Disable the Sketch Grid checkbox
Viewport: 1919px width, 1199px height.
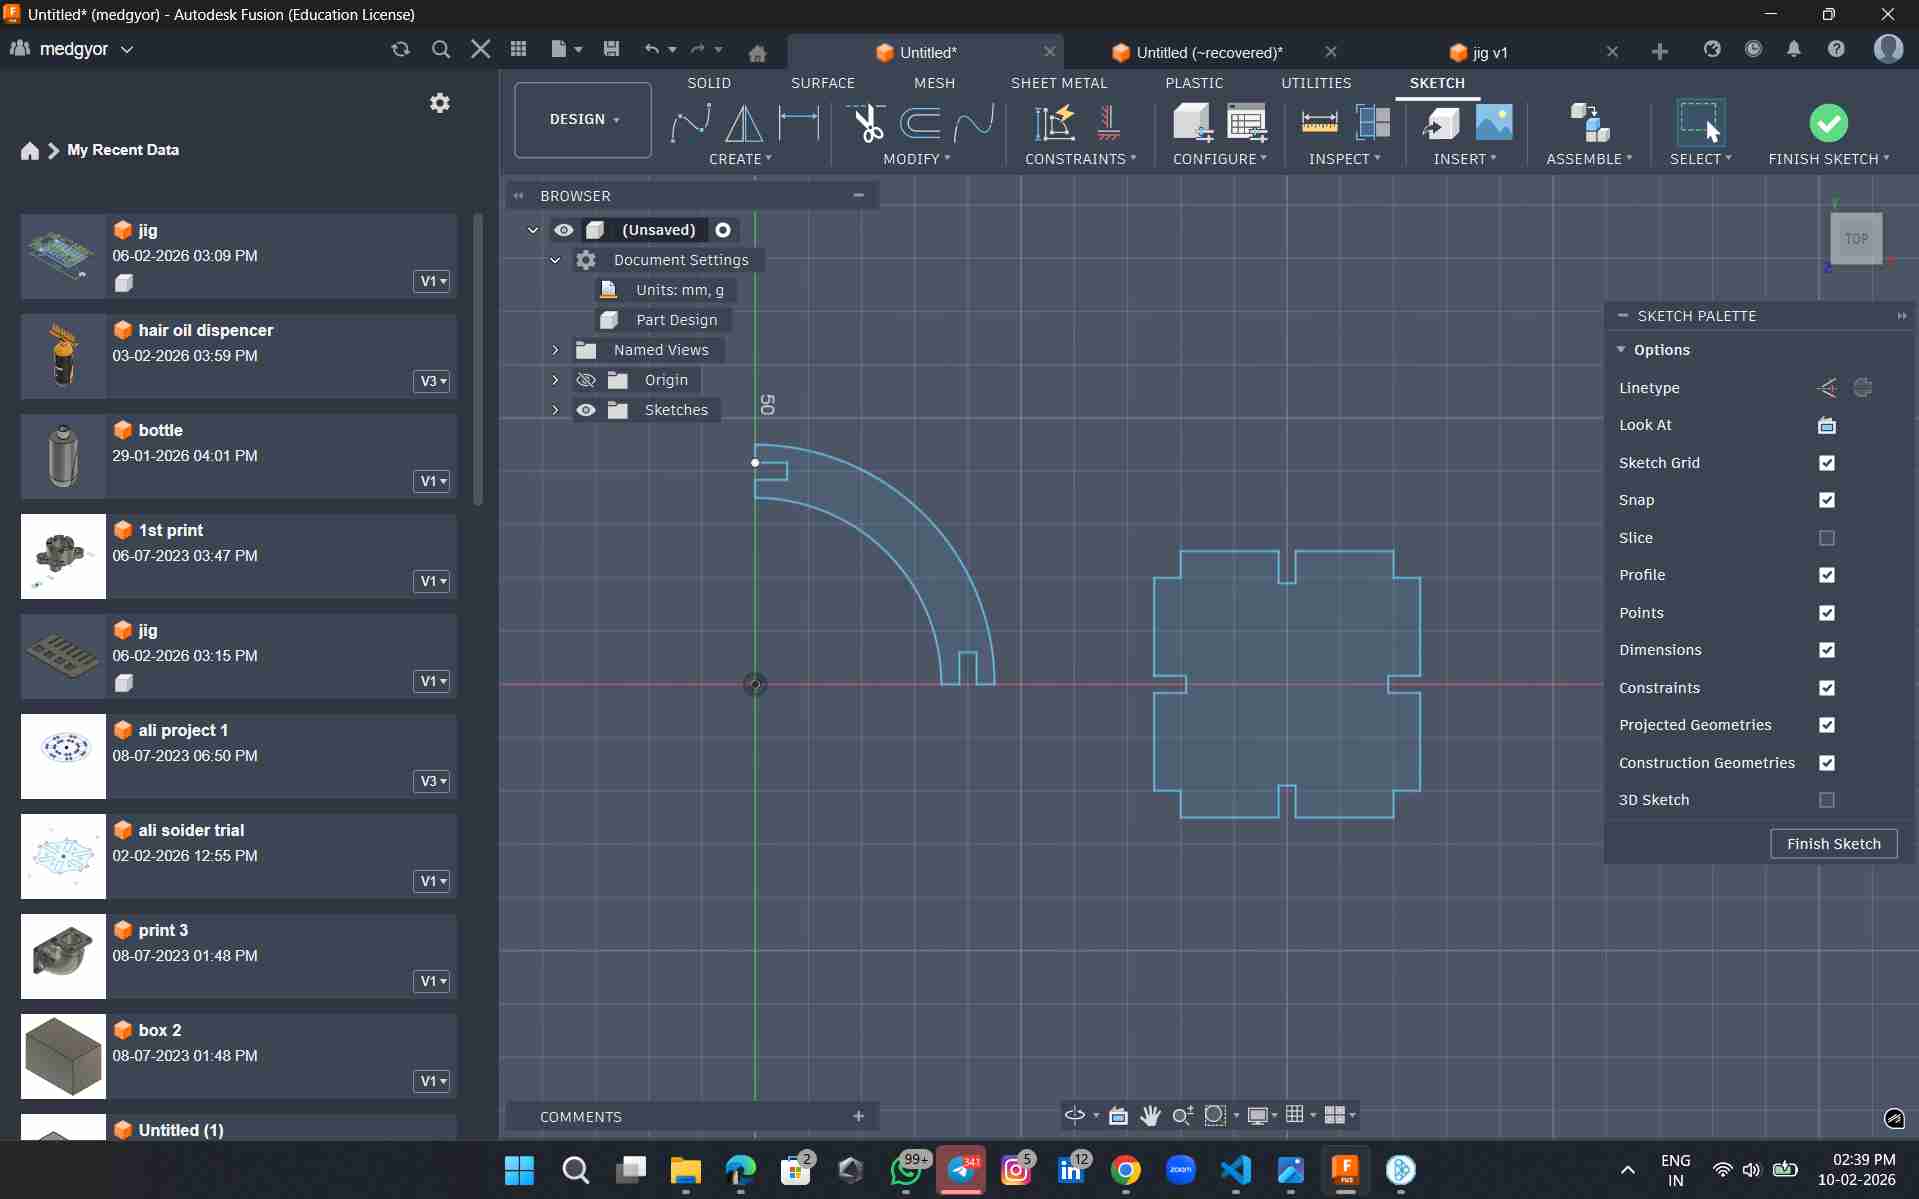click(1826, 463)
